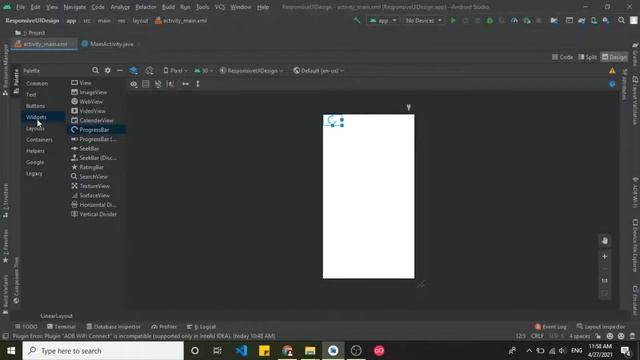The image size is (640, 360).
Task: Click the orientation/night mode icon
Action: (149, 71)
